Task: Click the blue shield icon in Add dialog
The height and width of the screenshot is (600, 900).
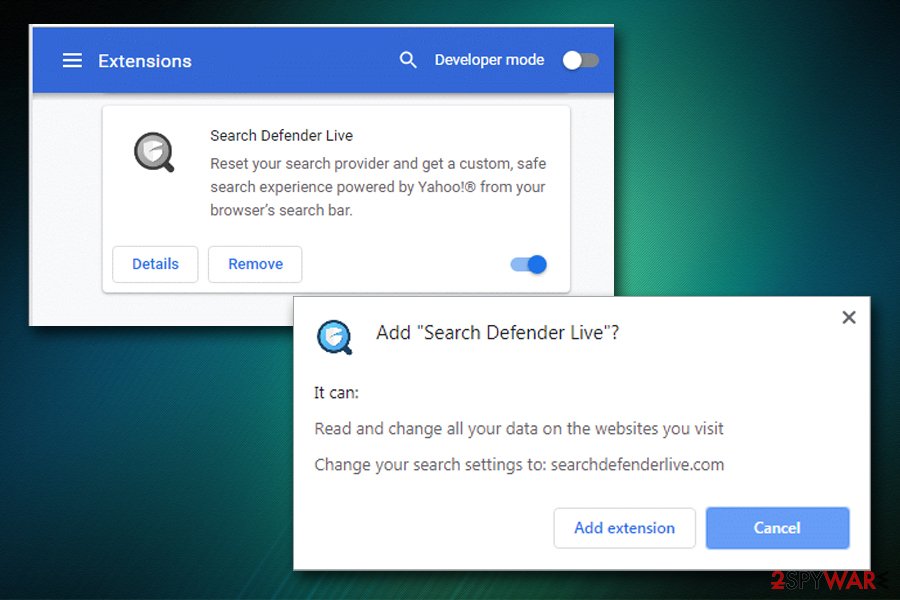Action: [334, 336]
